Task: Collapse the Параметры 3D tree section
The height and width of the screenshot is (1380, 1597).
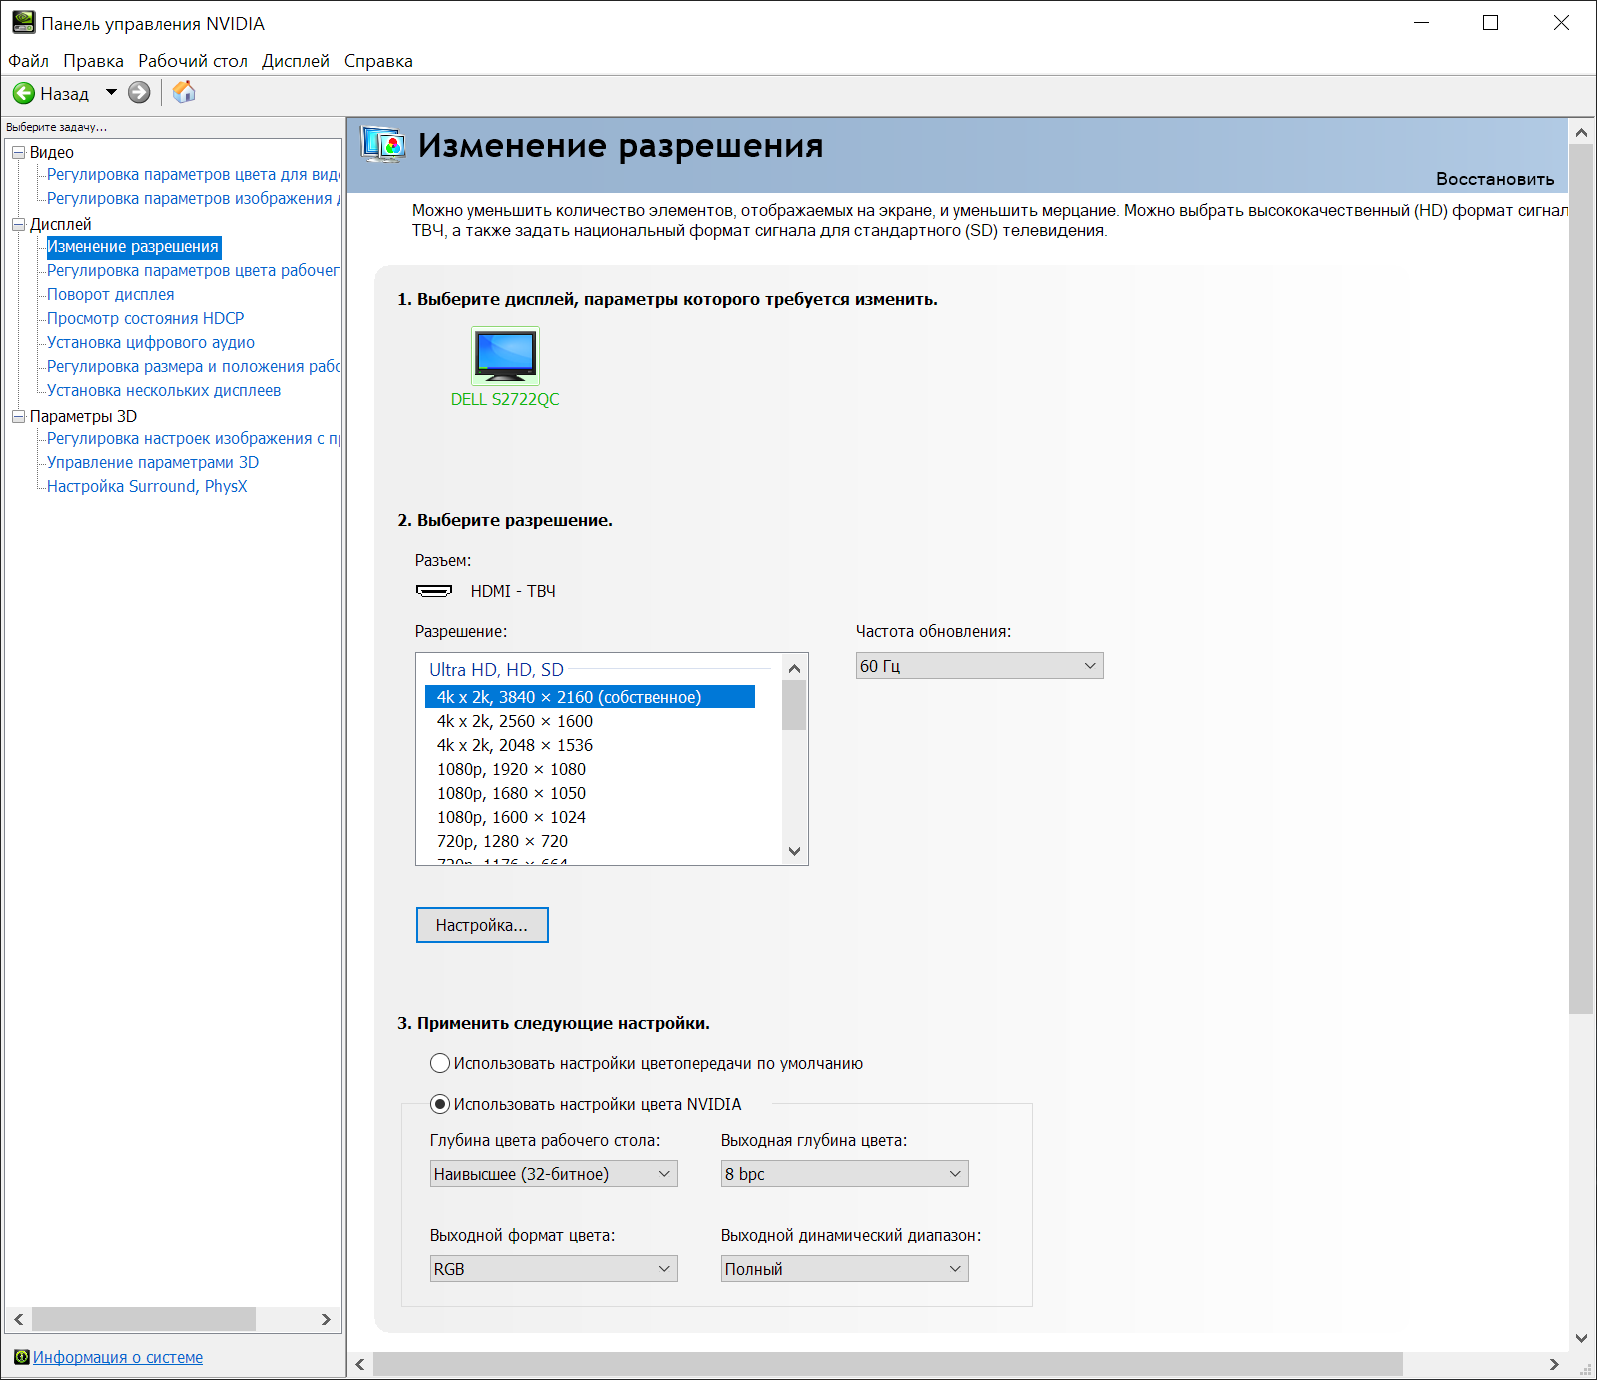Action: click(18, 417)
